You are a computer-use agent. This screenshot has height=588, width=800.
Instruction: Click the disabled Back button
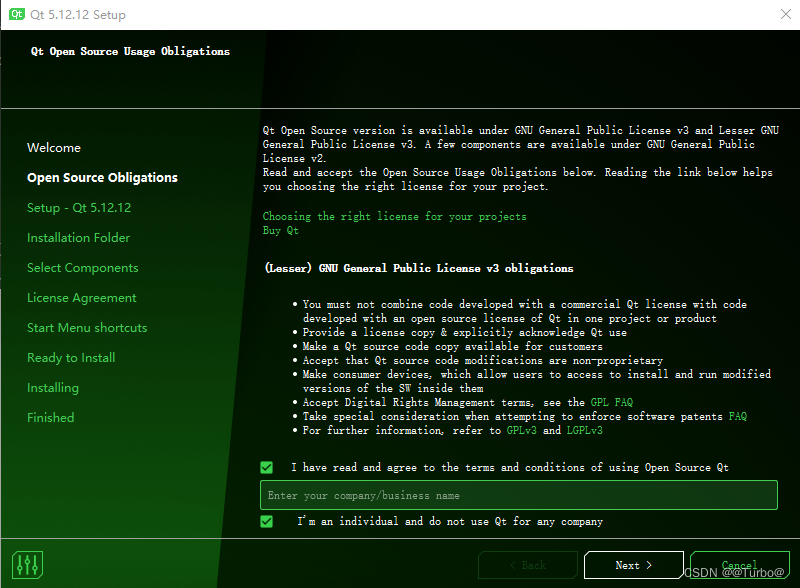tap(528, 565)
